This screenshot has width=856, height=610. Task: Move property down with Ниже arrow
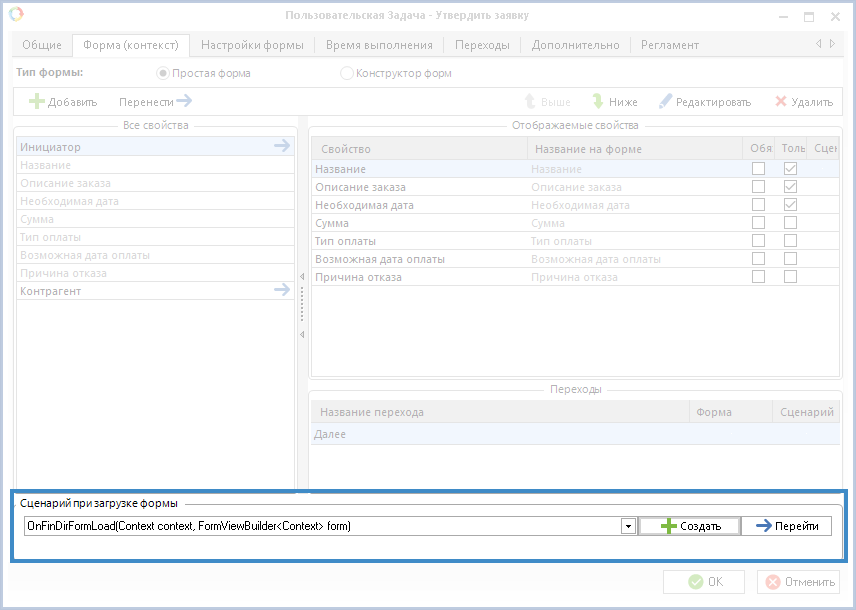point(598,102)
